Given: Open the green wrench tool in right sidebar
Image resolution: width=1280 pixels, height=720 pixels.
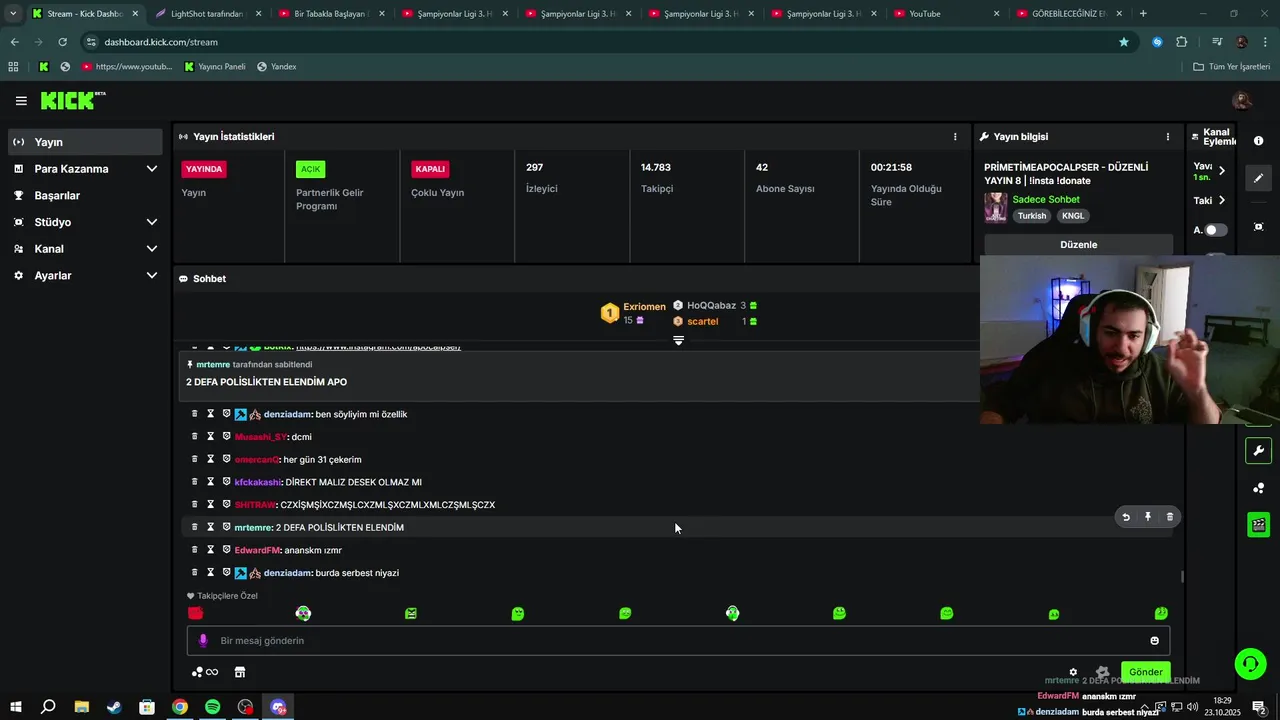Looking at the screenshot, I should [x=1258, y=450].
